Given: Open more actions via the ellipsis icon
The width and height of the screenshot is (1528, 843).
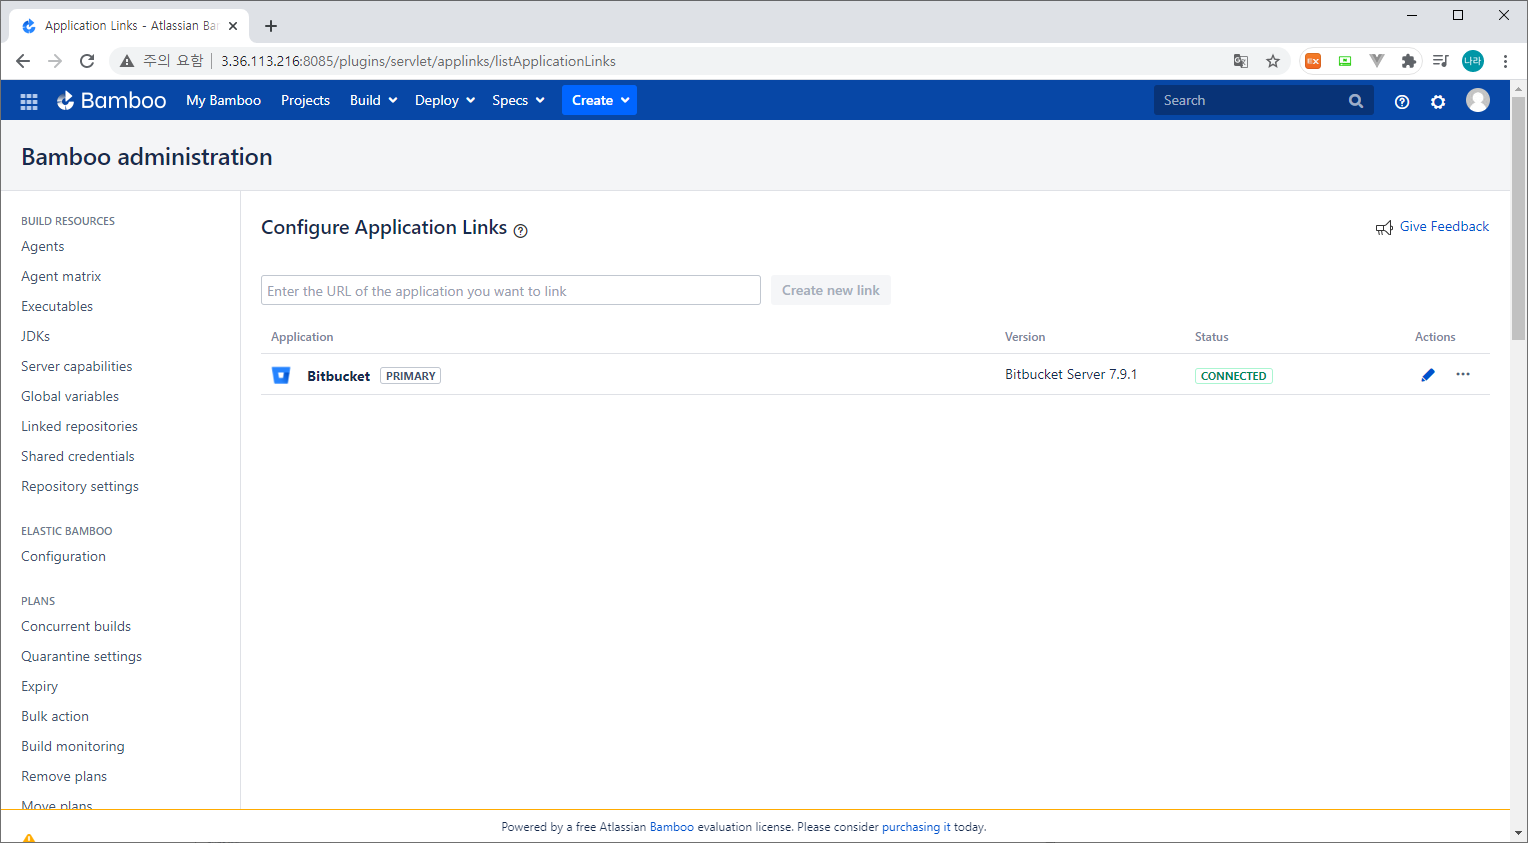Looking at the screenshot, I should [1463, 374].
